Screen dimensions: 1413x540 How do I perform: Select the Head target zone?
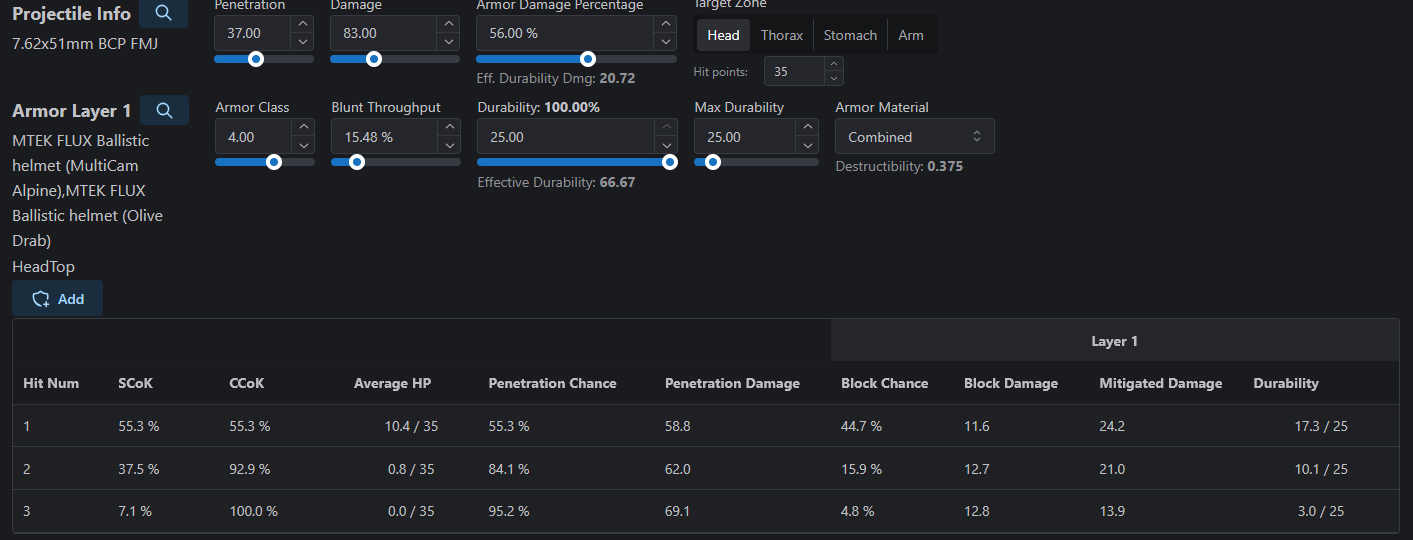tap(723, 35)
